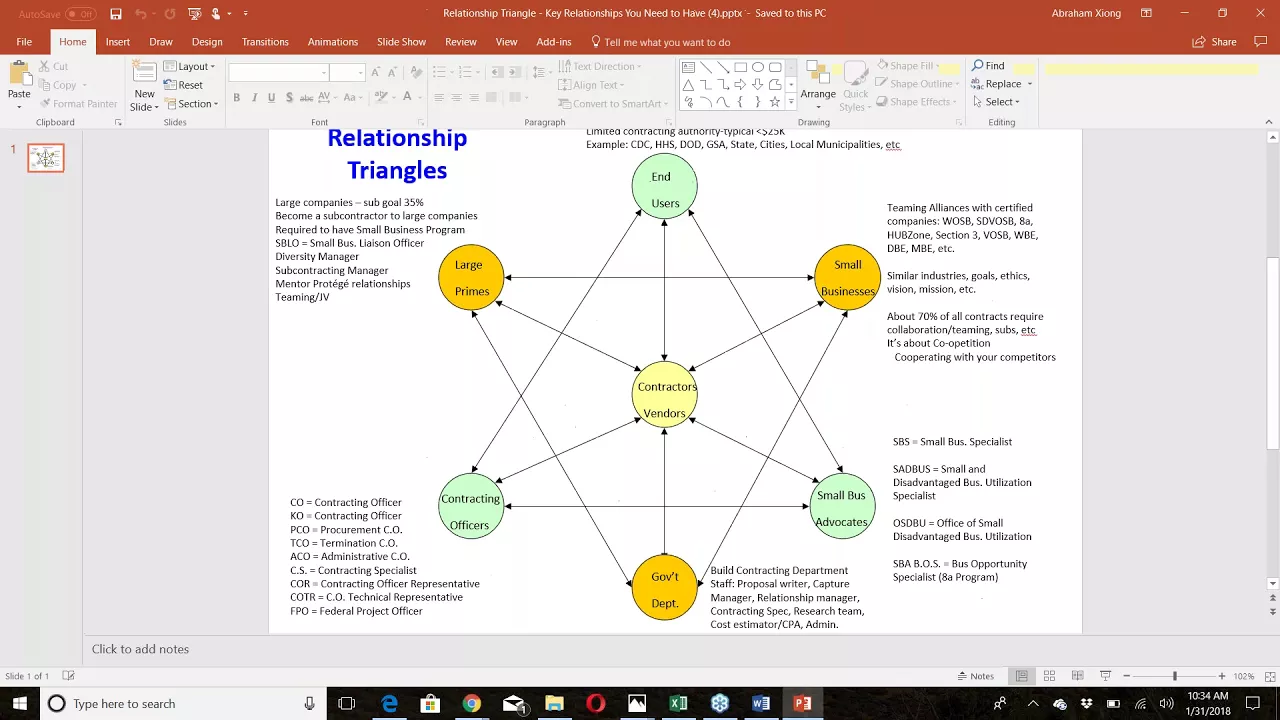Open the Section dropdown

pyautogui.click(x=191, y=104)
